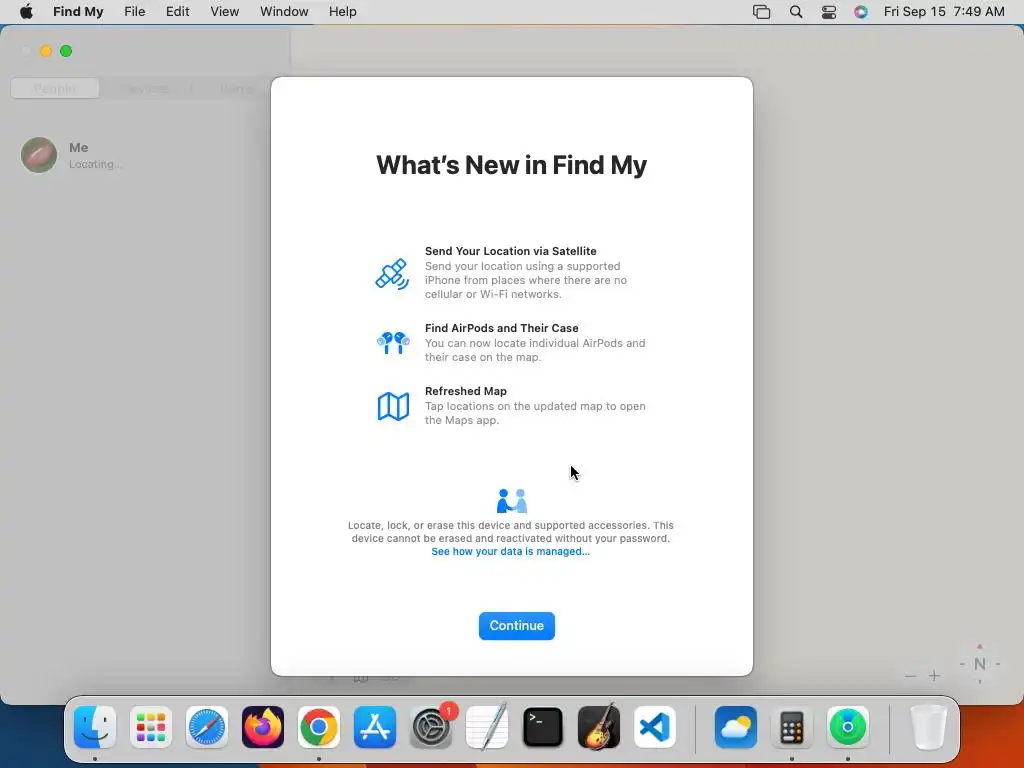Viewport: 1024px width, 768px height.
Task: Open the Weather app from the Dock
Action: [736, 727]
